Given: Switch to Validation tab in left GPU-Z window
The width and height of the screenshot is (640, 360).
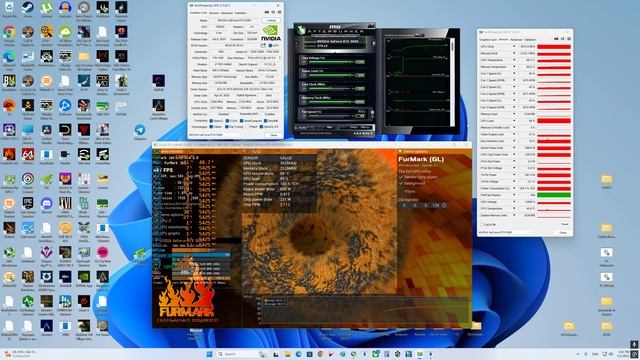Looking at the screenshot, I should click(240, 13).
